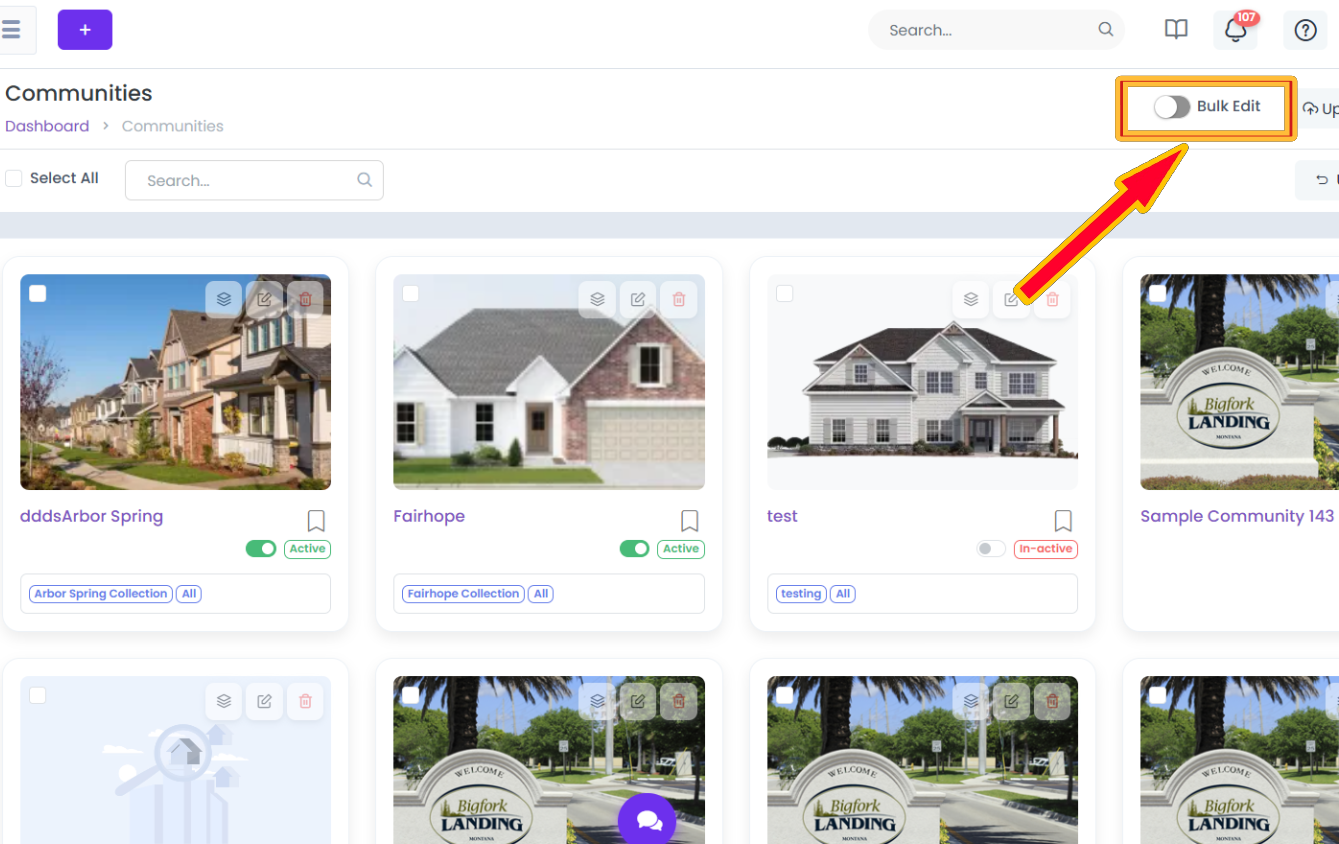Image resolution: width=1339 pixels, height=844 pixels.
Task: Open the Fairhope title link
Action: (429, 516)
